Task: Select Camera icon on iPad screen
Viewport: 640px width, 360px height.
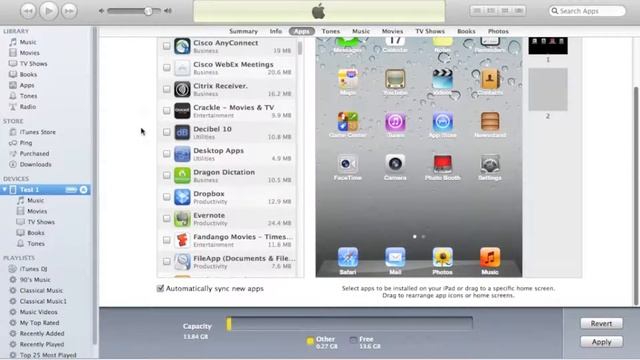Action: pos(395,164)
